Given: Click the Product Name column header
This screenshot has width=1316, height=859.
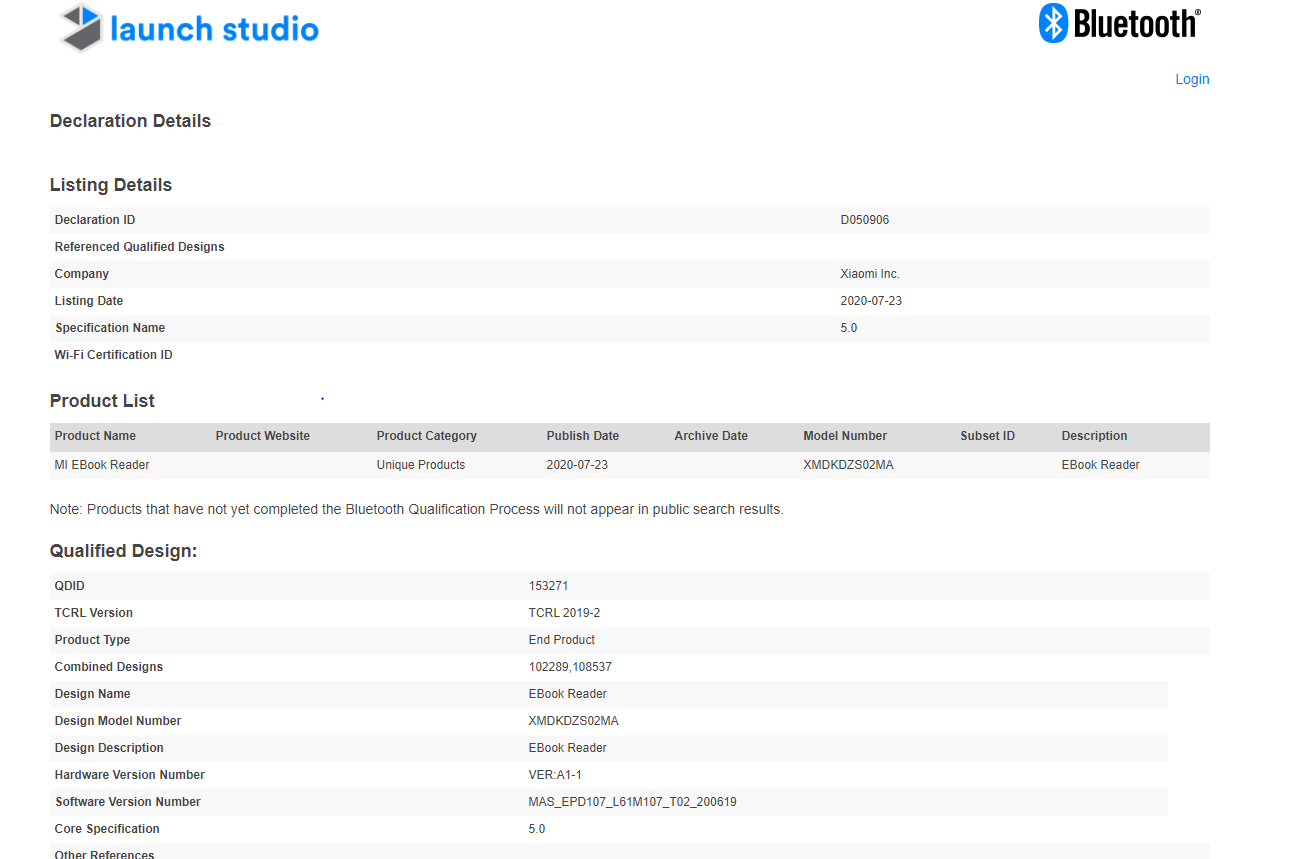Looking at the screenshot, I should (x=95, y=436).
